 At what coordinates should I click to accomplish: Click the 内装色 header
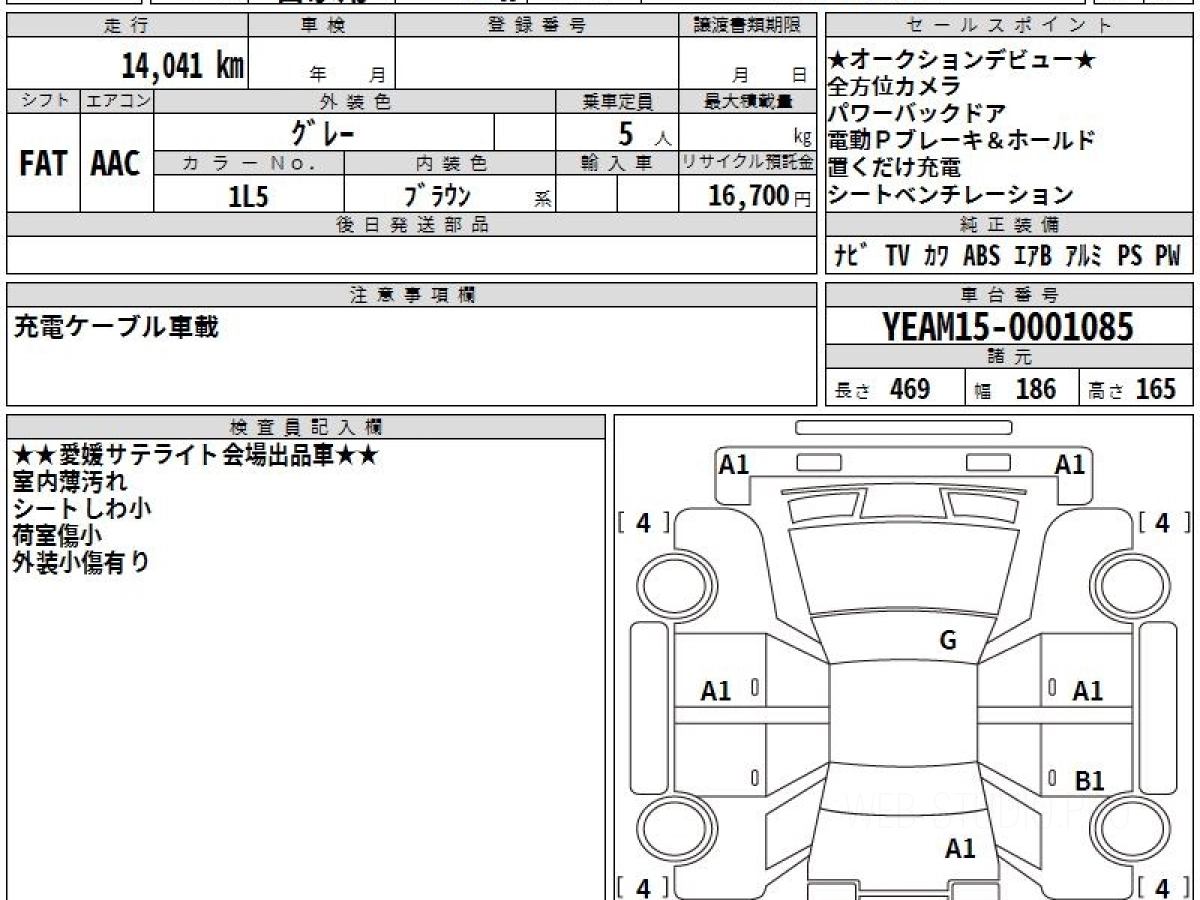pyautogui.click(x=450, y=163)
